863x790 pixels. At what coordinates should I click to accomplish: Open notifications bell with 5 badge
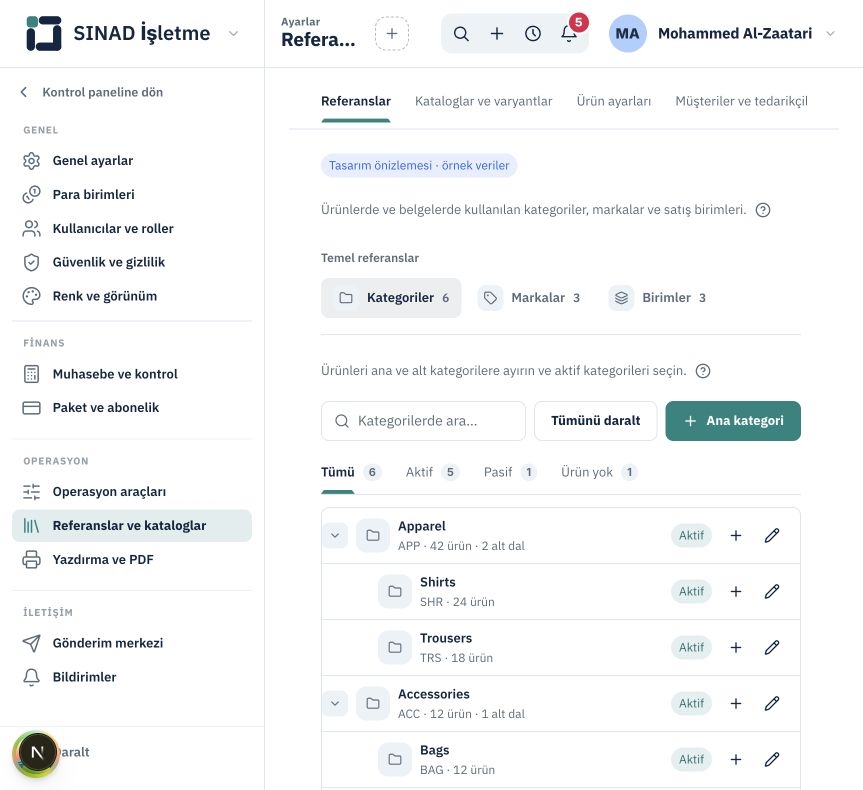click(569, 34)
